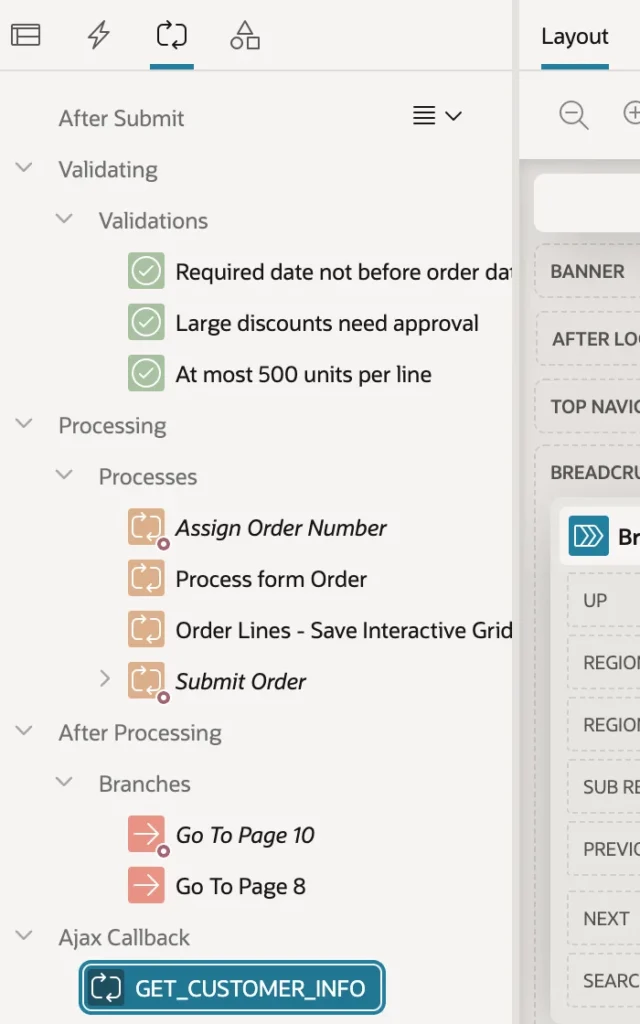Viewport: 640px width, 1024px height.
Task: Collapse the Validating node
Action: [24, 168]
